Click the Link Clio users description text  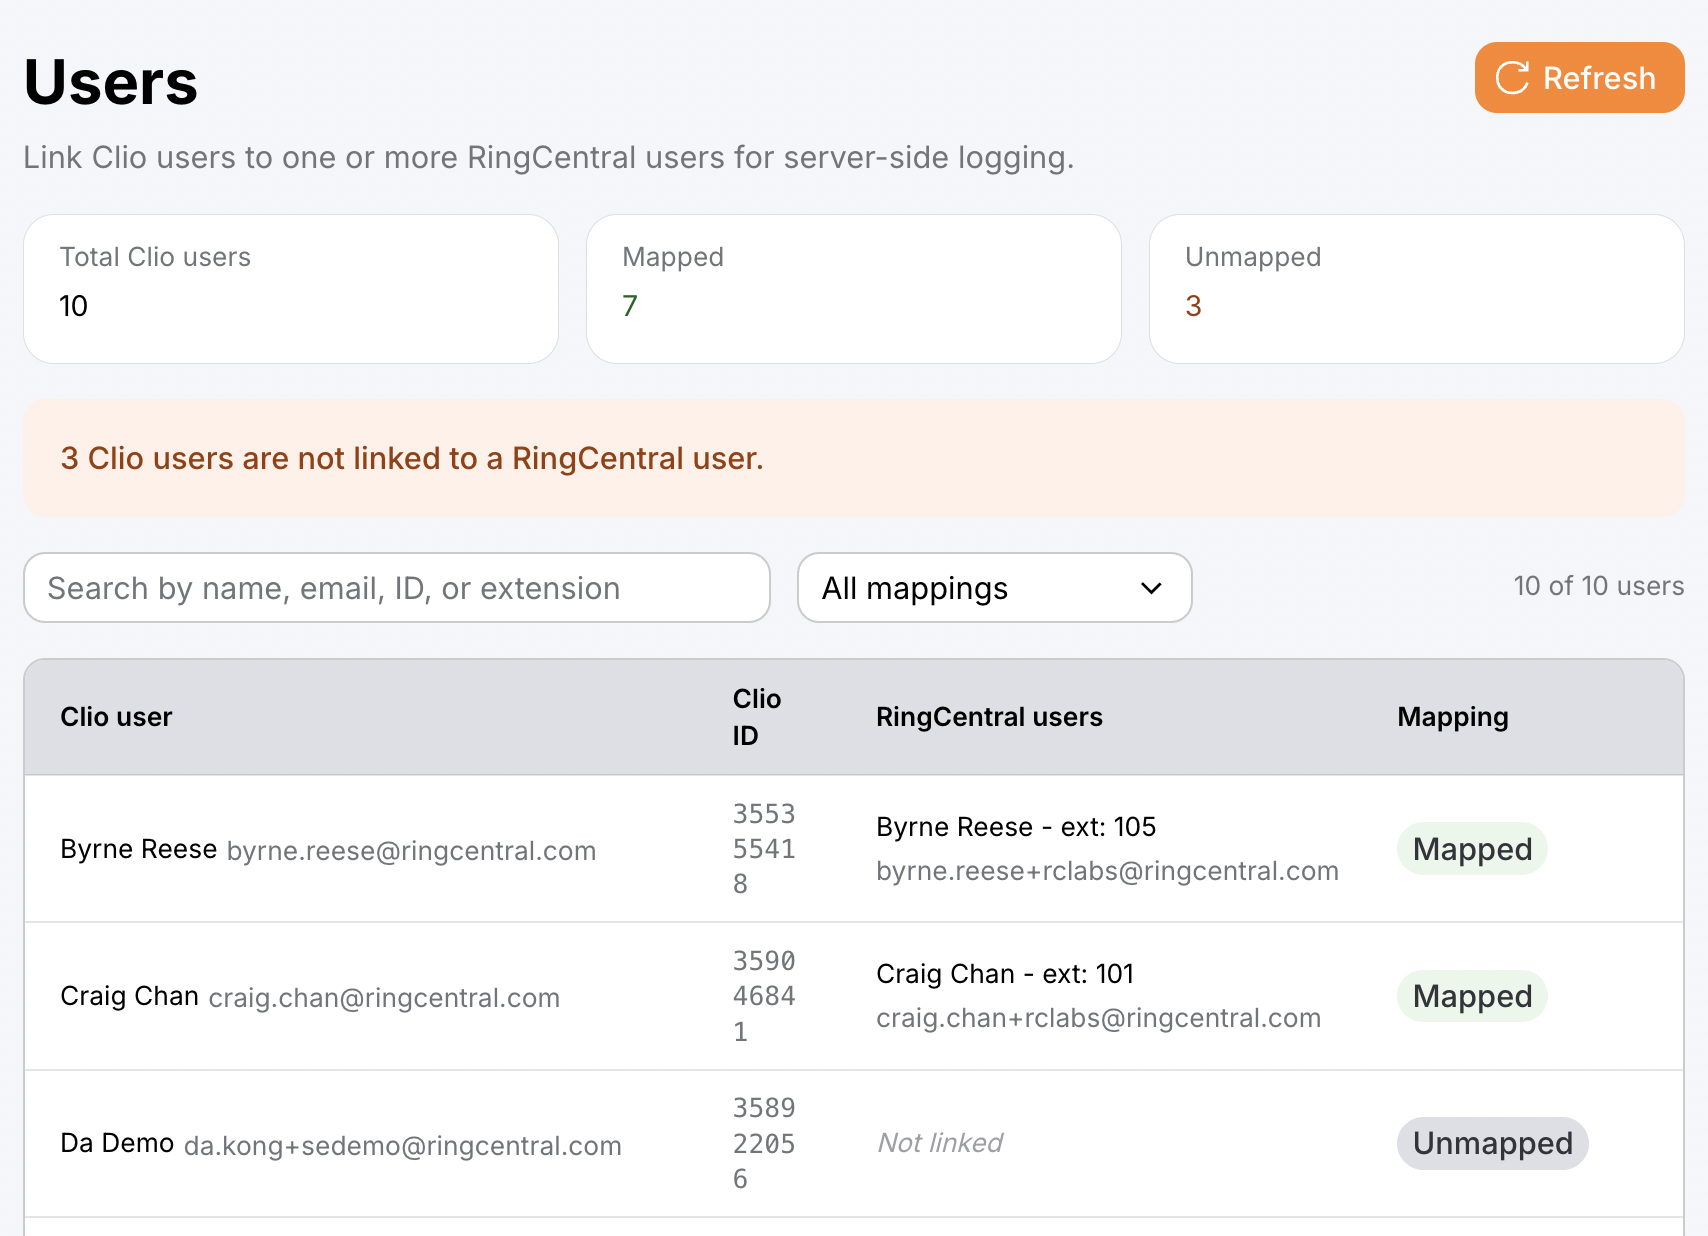click(548, 158)
